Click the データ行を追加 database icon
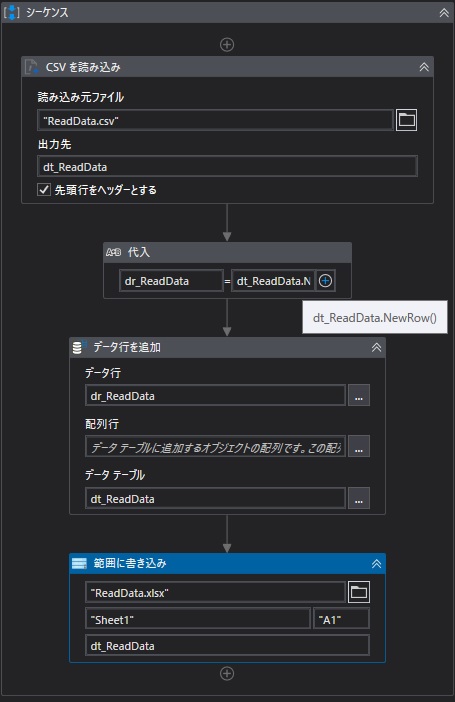 pos(79,347)
